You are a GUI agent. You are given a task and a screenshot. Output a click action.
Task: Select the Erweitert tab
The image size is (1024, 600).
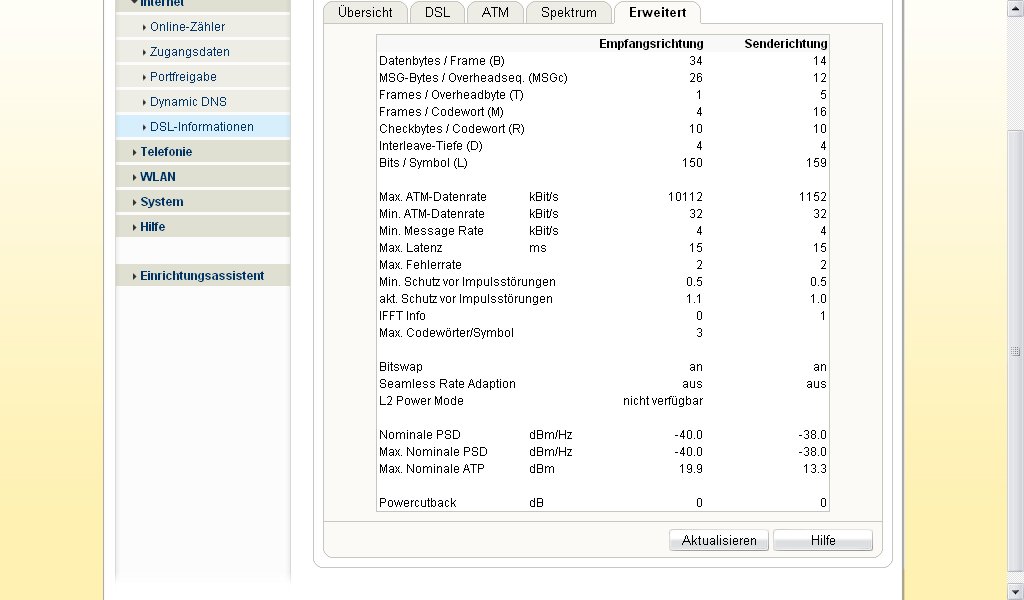pos(657,13)
